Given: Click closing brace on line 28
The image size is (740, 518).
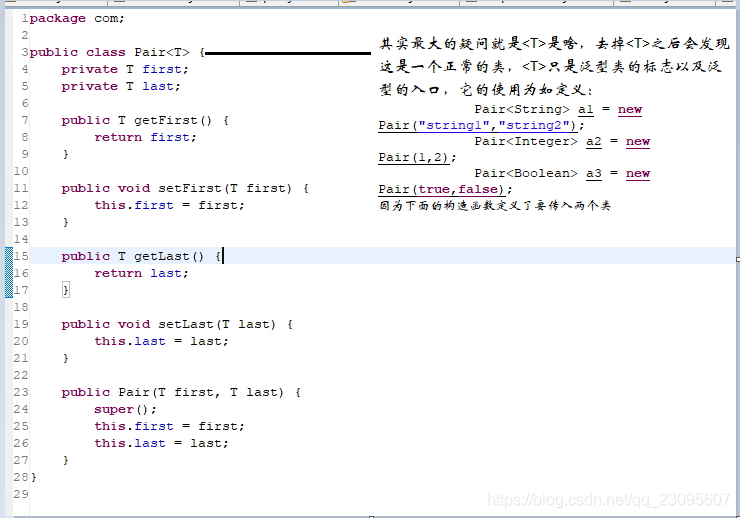Looking at the screenshot, I should tap(34, 477).
